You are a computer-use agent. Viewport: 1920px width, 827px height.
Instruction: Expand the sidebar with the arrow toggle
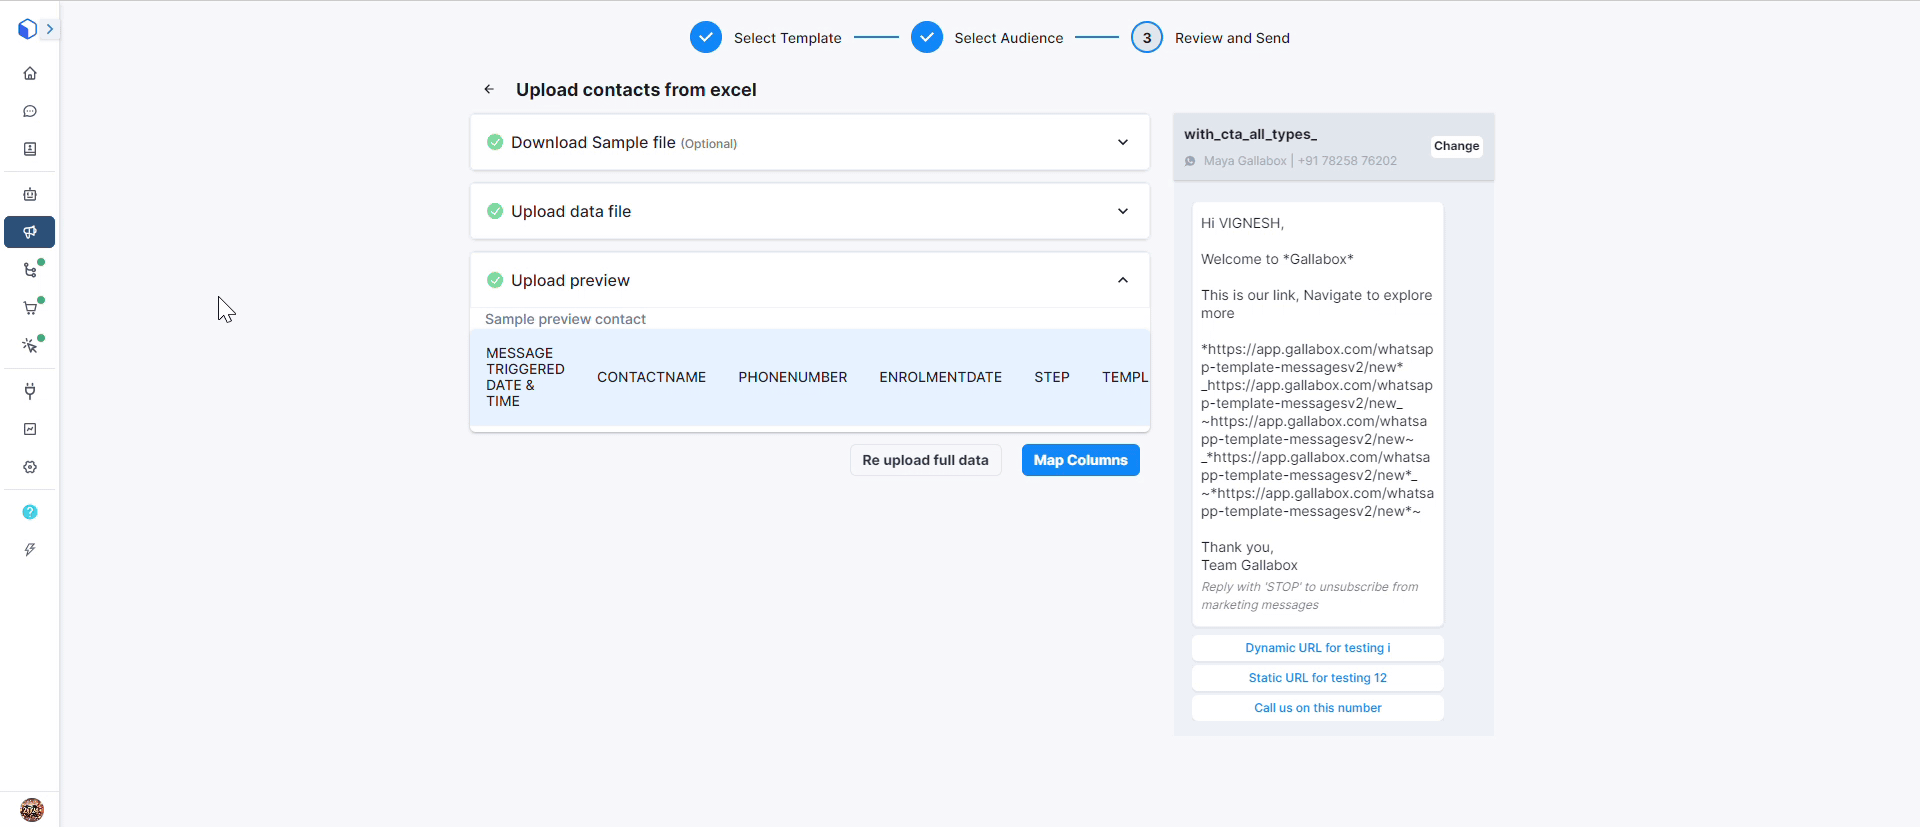click(49, 29)
